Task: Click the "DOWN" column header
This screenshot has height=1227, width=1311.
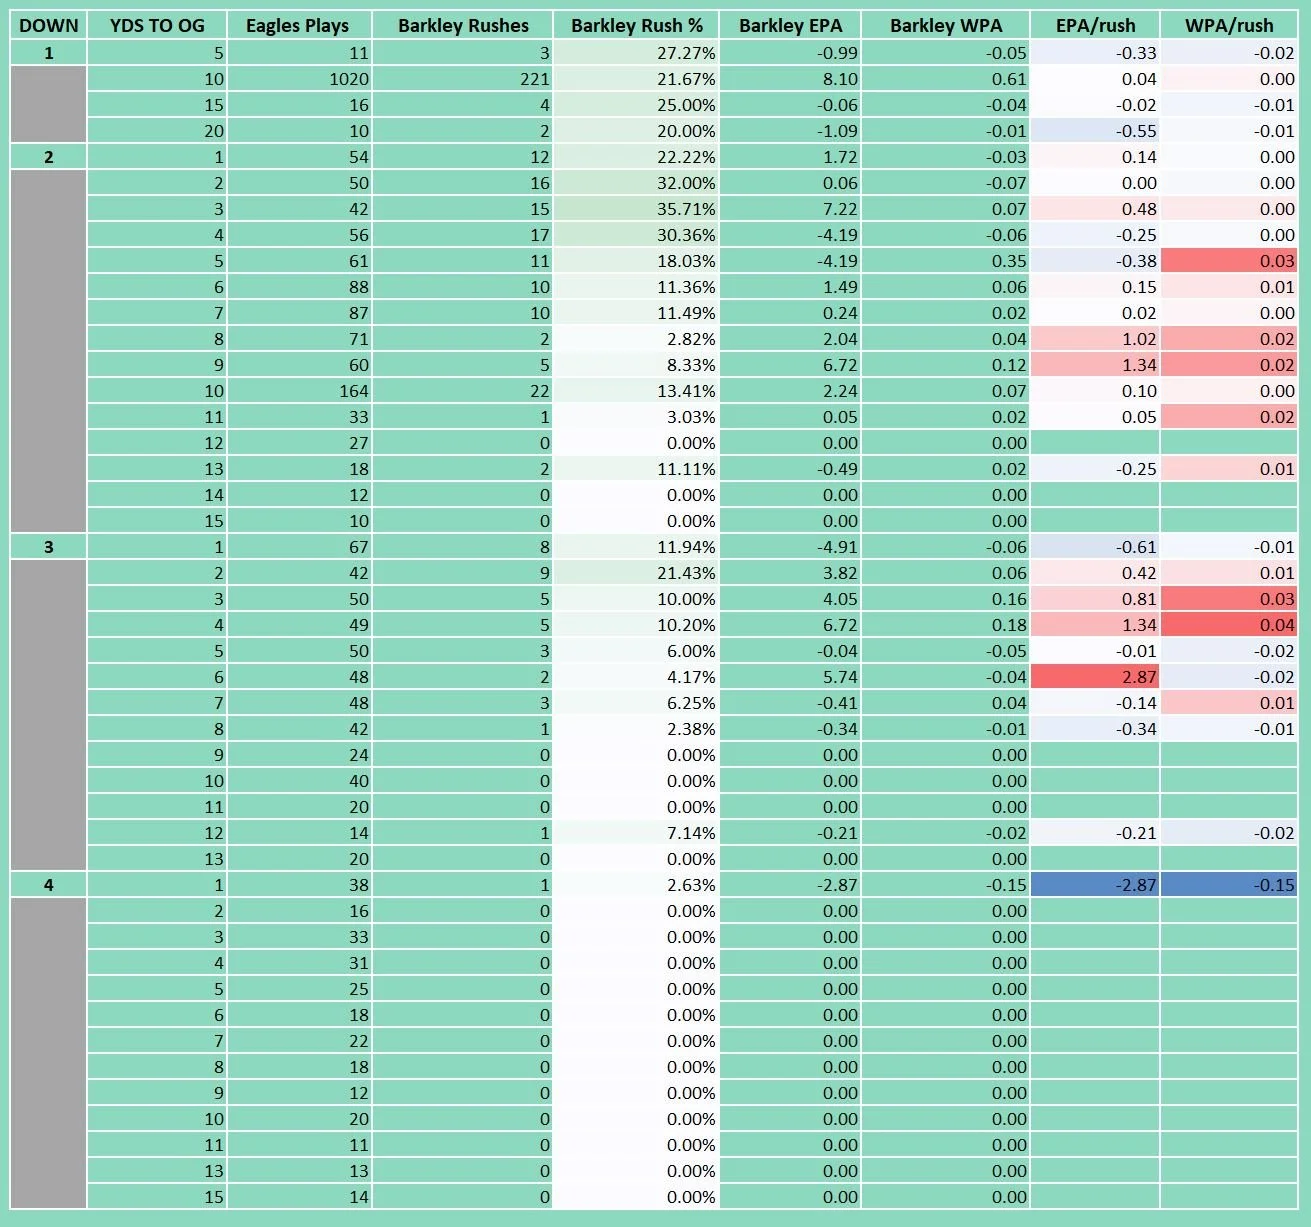Action: point(48,25)
